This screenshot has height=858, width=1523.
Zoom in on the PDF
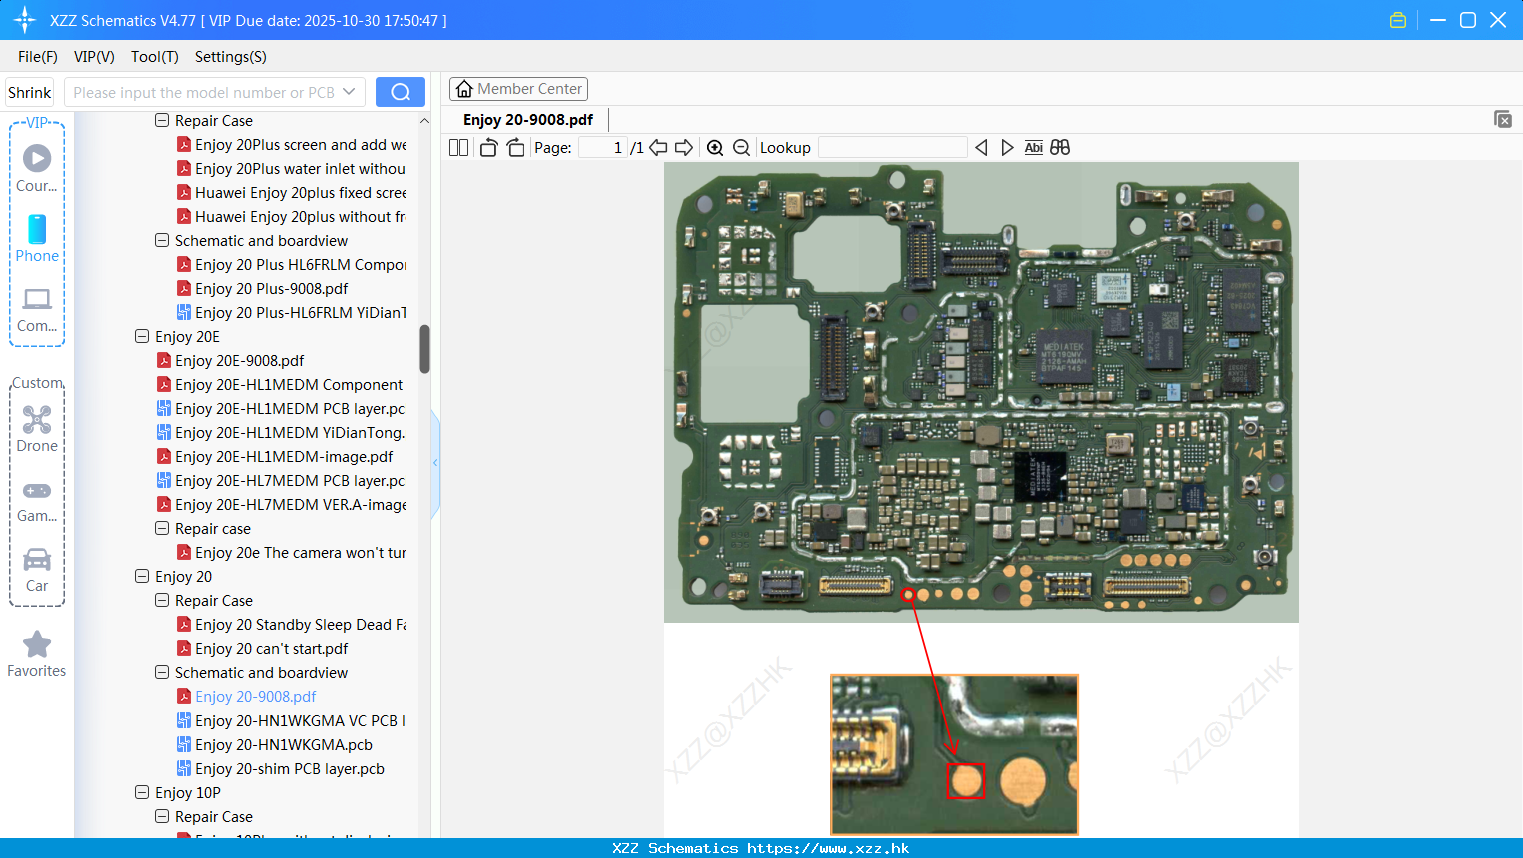(715, 147)
